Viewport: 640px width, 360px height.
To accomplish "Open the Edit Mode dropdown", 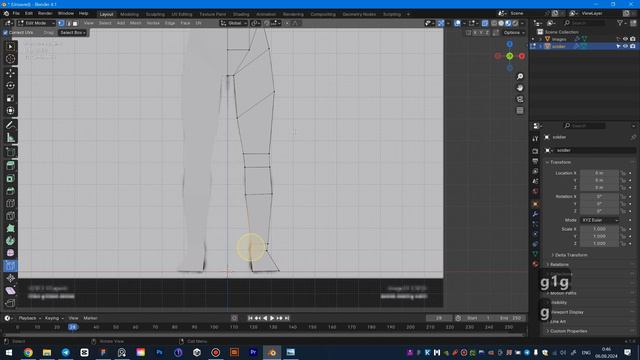I will point(36,23).
